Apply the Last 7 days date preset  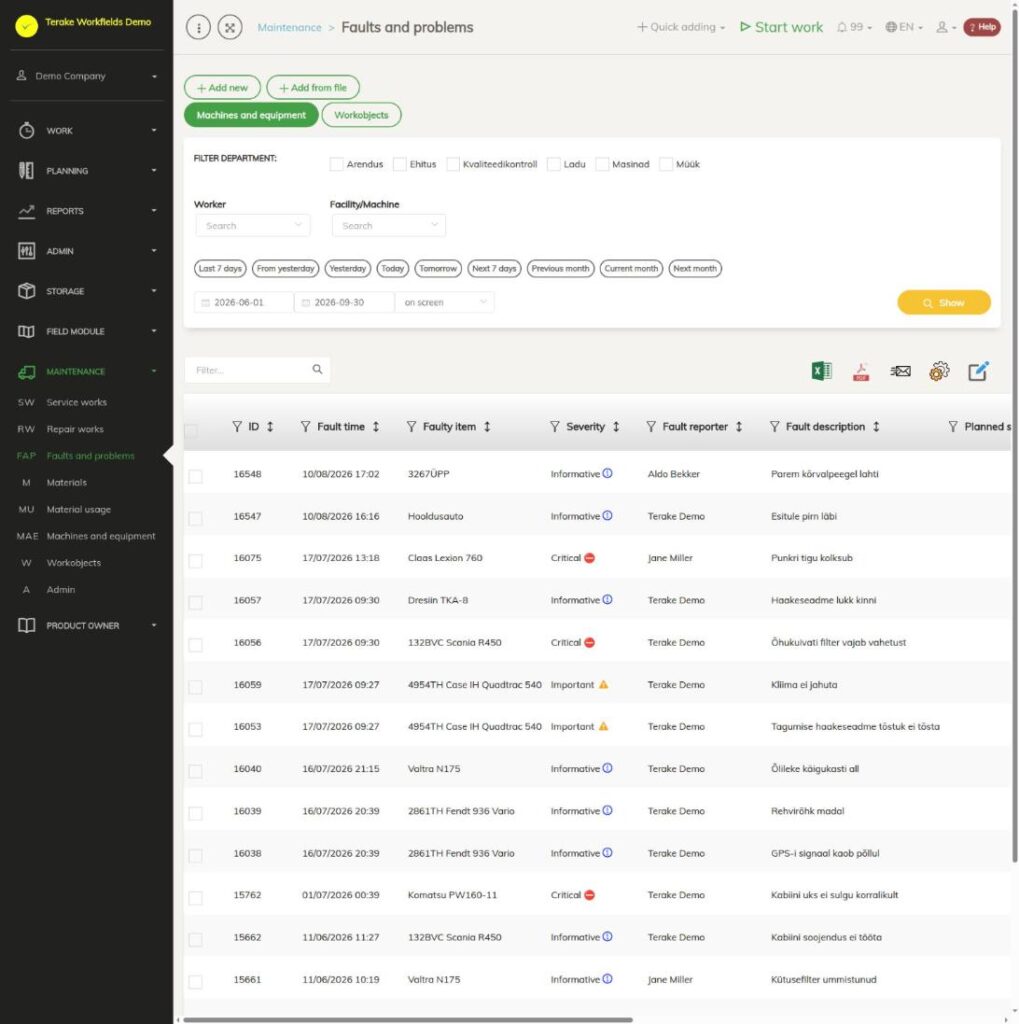220,268
